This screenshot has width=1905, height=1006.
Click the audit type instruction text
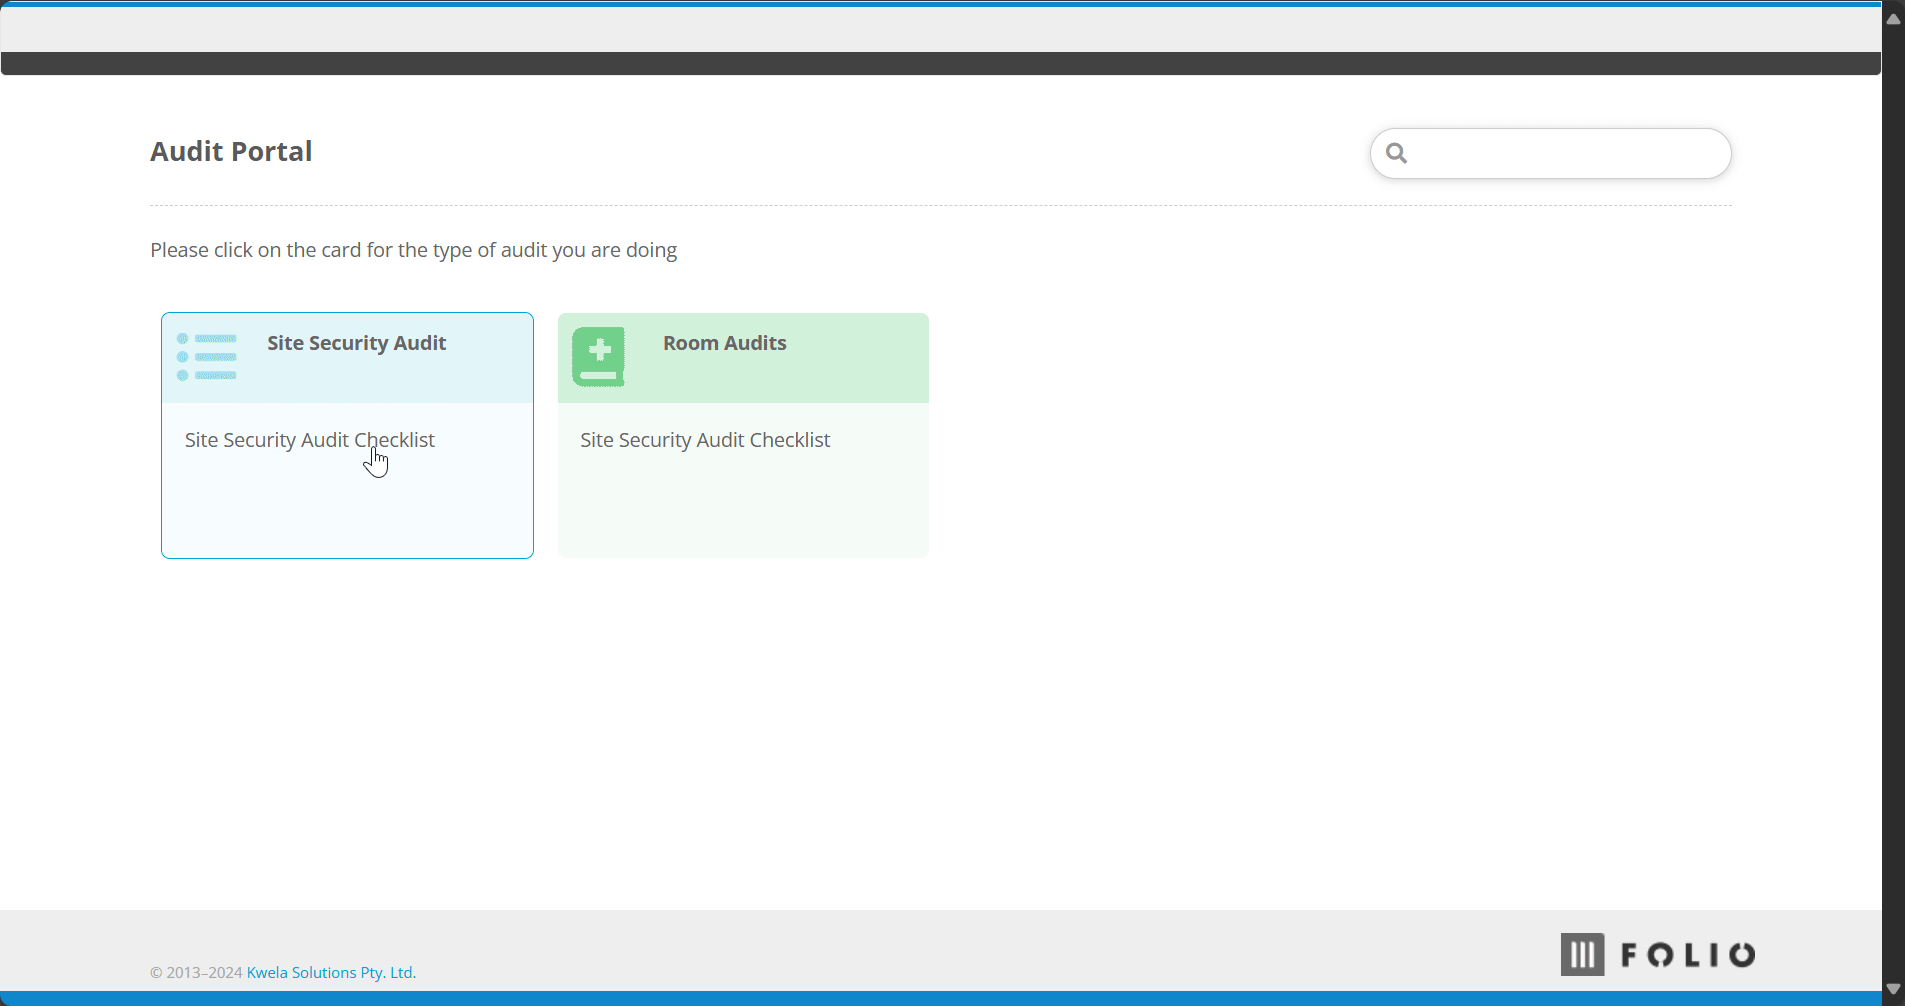coord(413,250)
